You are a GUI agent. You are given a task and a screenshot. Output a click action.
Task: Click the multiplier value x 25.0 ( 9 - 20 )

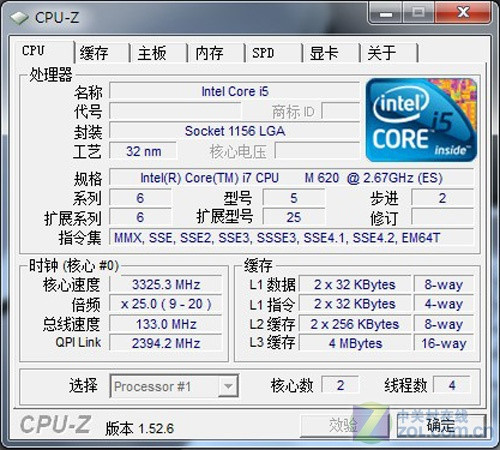pyautogui.click(x=166, y=304)
